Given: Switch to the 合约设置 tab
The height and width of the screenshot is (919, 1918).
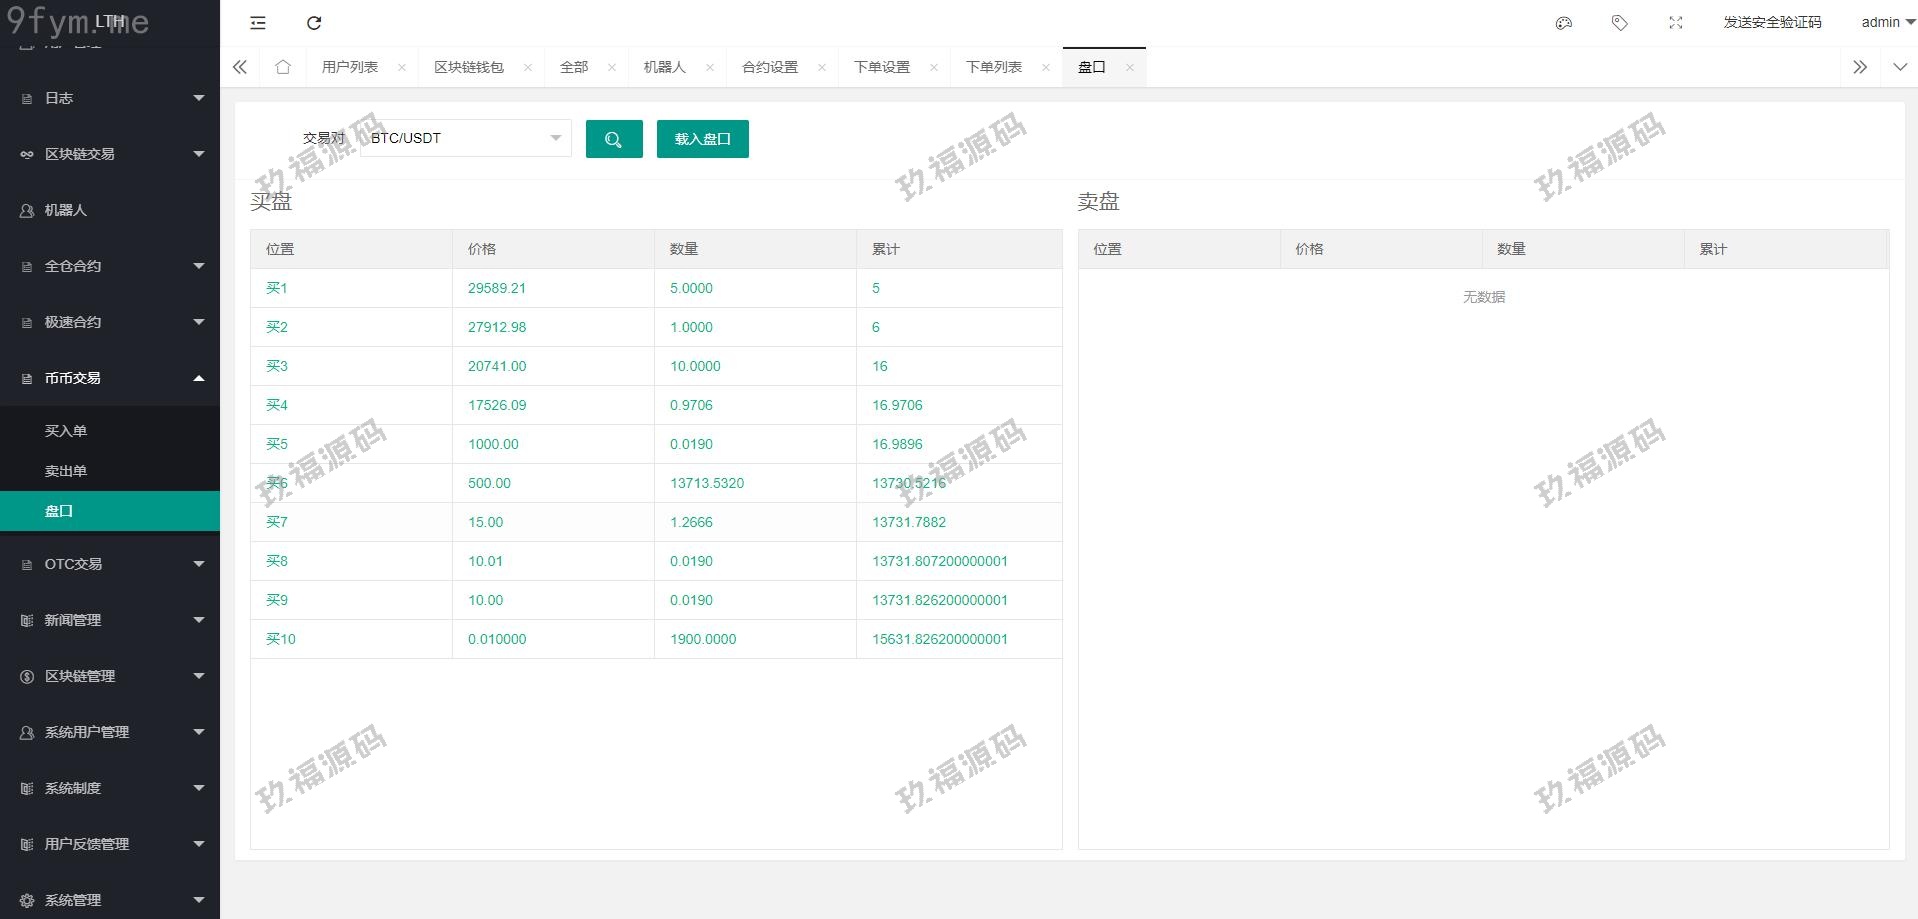Looking at the screenshot, I should tap(770, 67).
